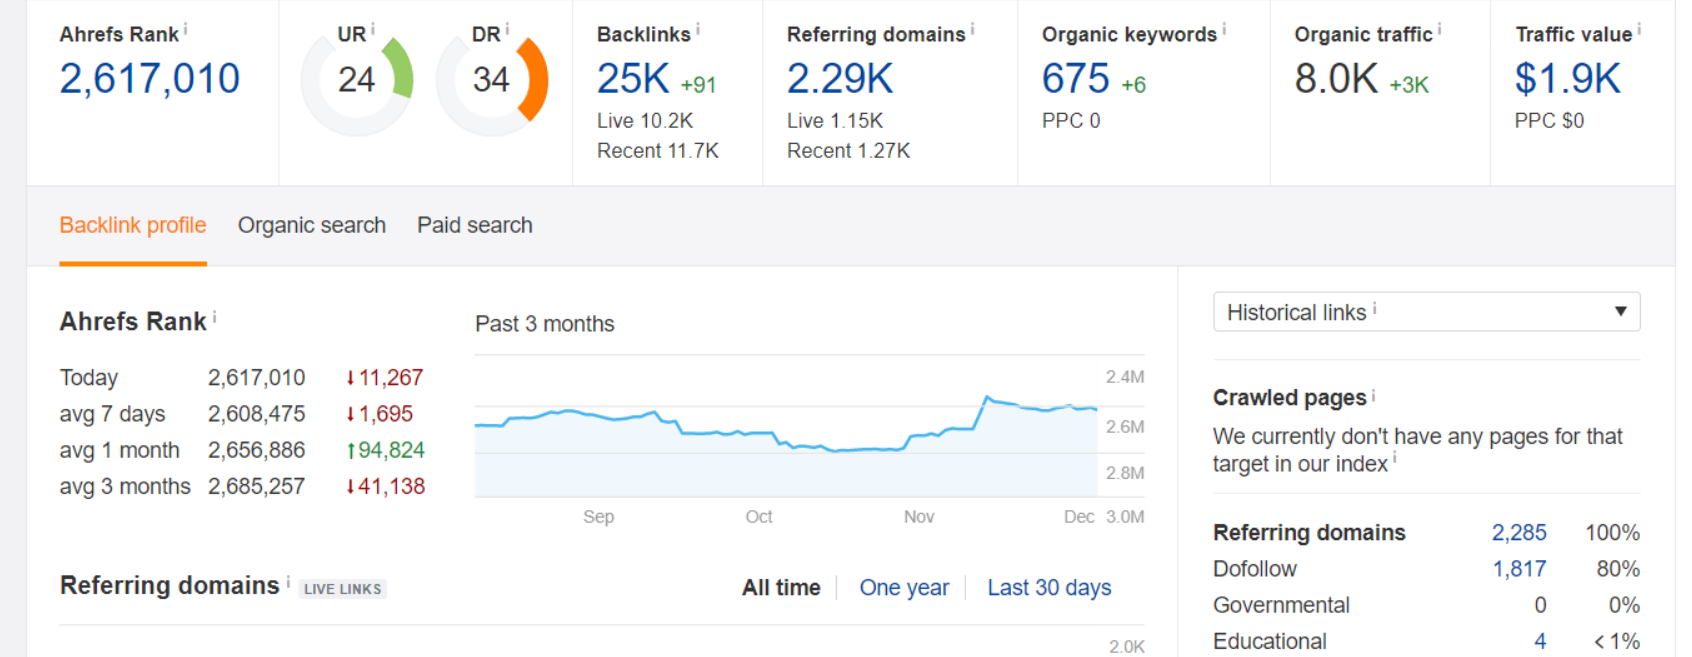Open the Organic keywords count 675
The height and width of the screenshot is (657, 1692).
(x=1076, y=79)
